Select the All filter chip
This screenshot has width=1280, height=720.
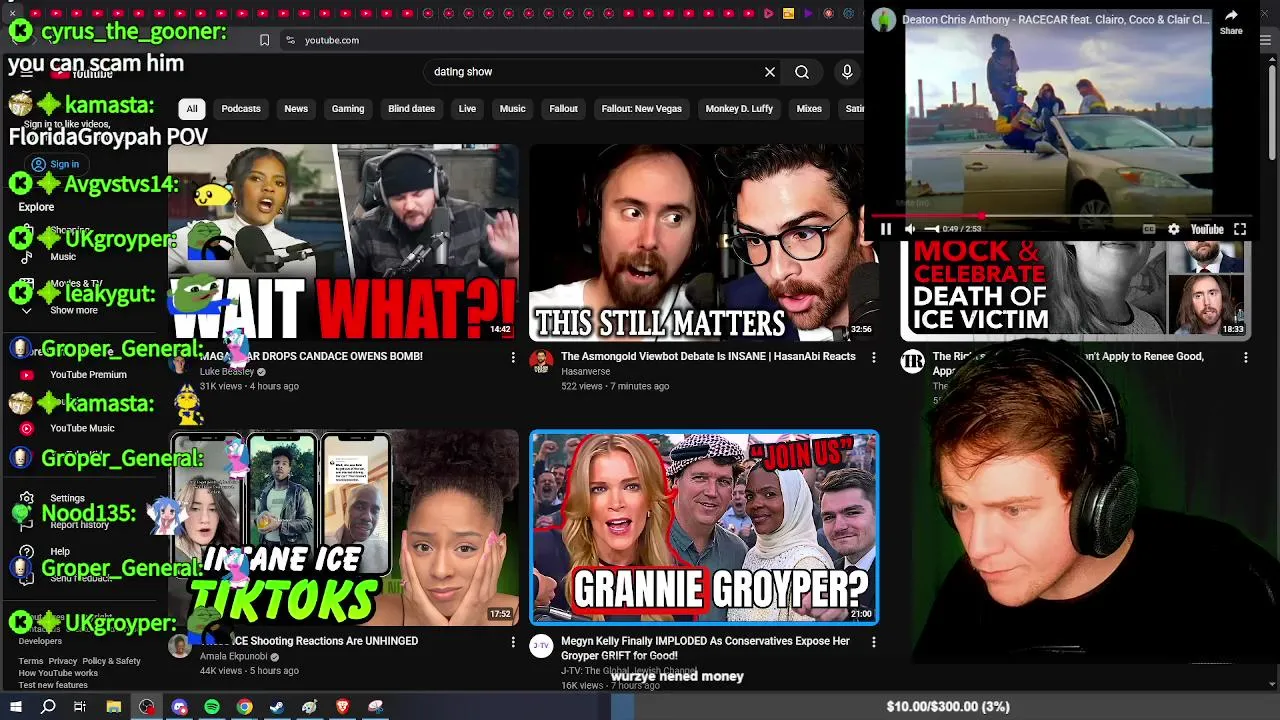click(192, 109)
